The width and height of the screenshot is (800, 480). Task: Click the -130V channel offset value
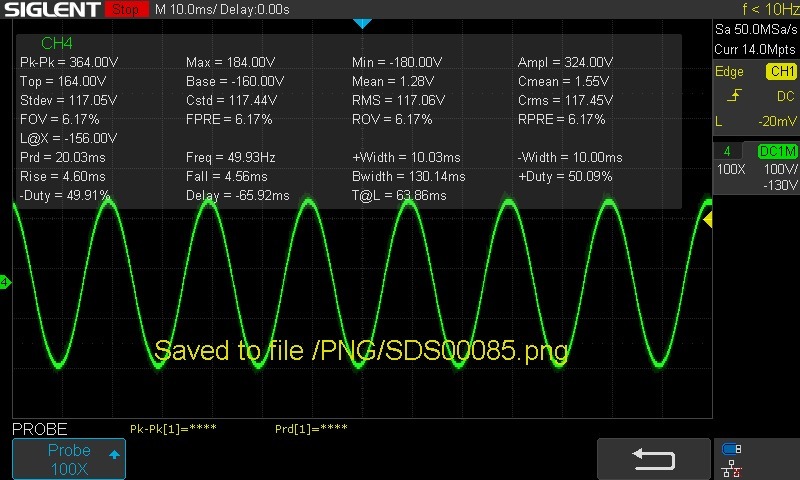780,185
